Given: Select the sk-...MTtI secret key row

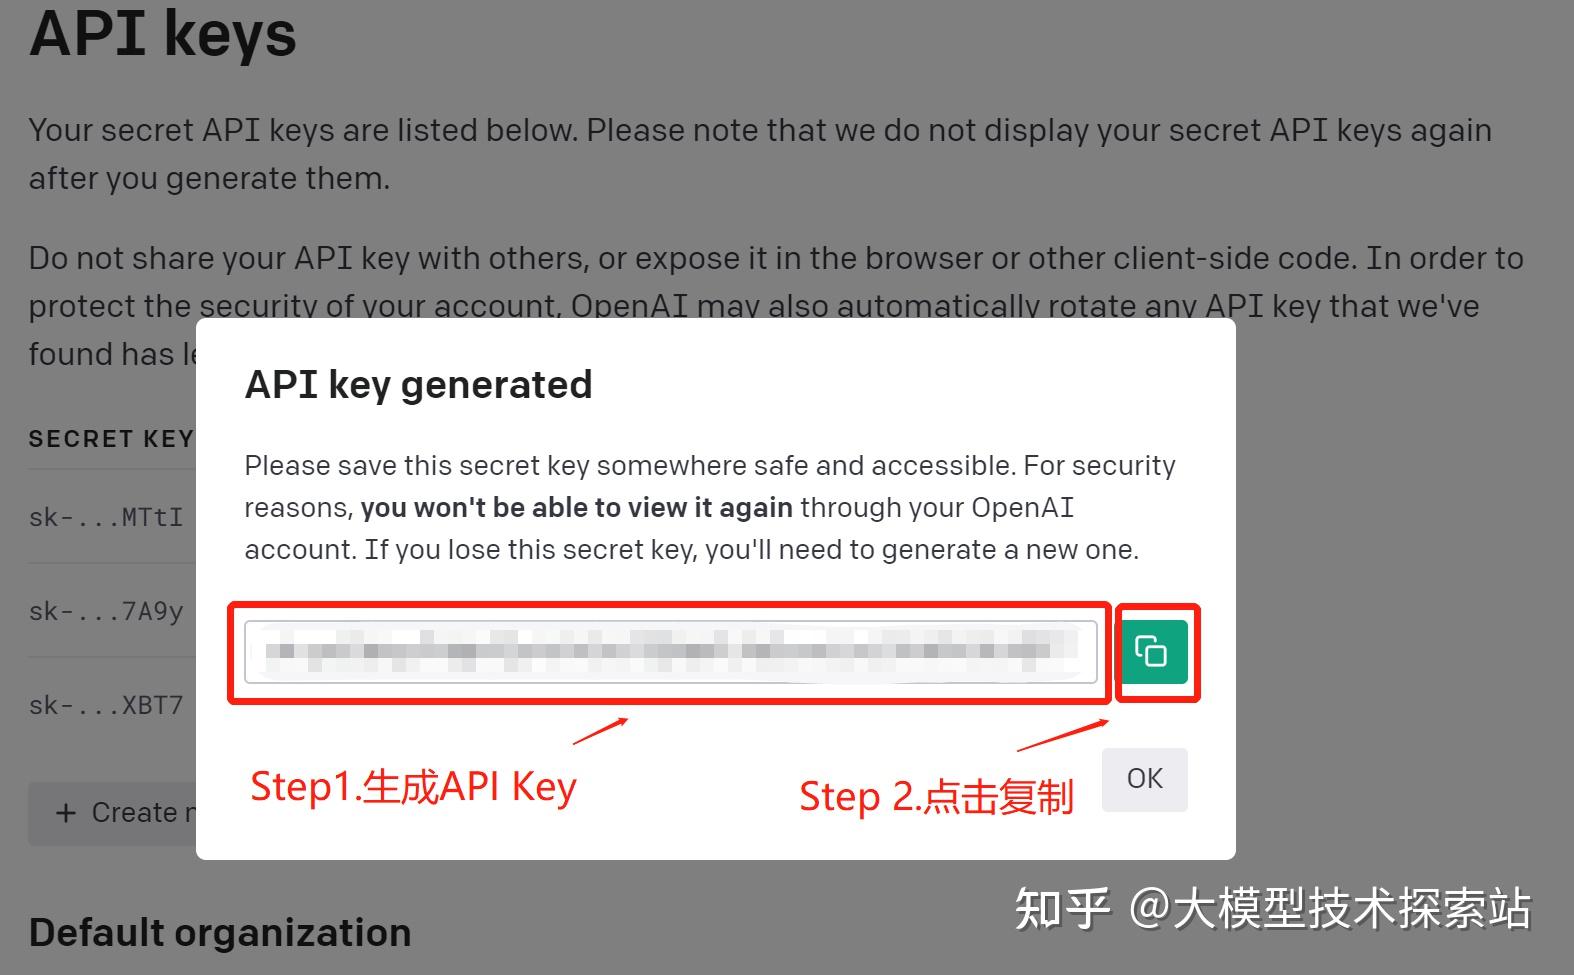Looking at the screenshot, I should point(111,517).
